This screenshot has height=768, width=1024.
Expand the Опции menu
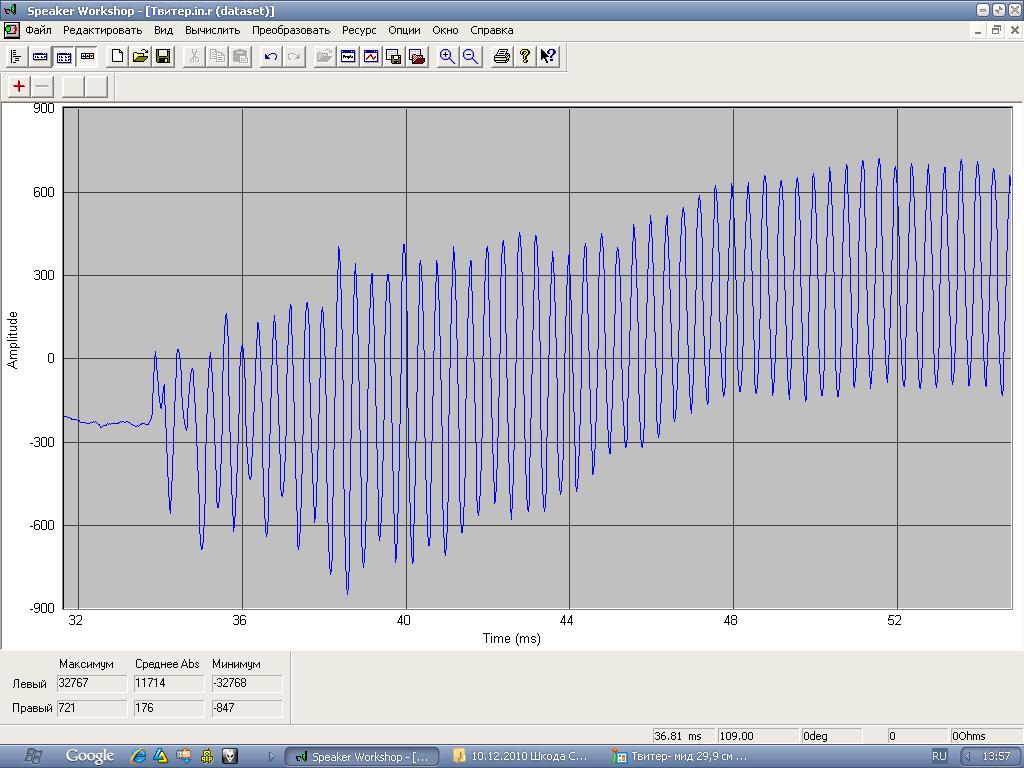pos(404,30)
